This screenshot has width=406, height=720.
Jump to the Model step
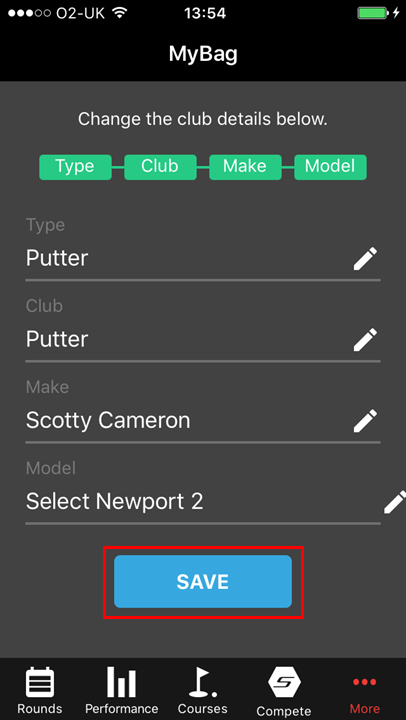click(330, 167)
